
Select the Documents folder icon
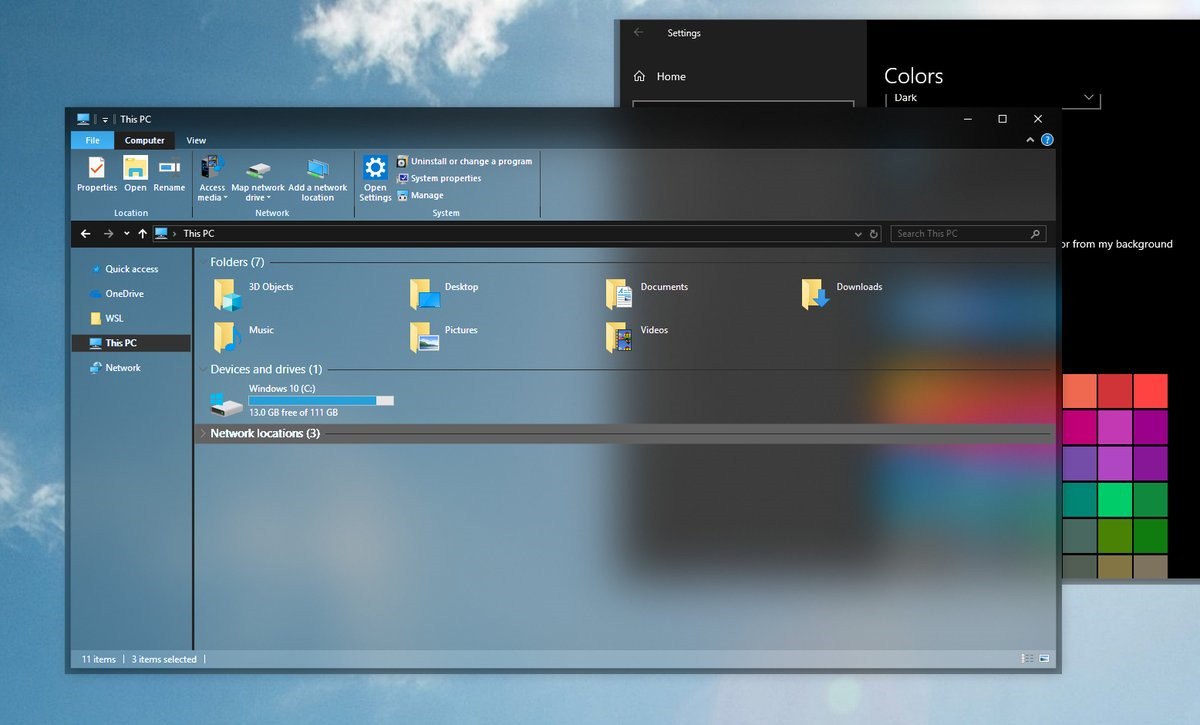[620, 295]
